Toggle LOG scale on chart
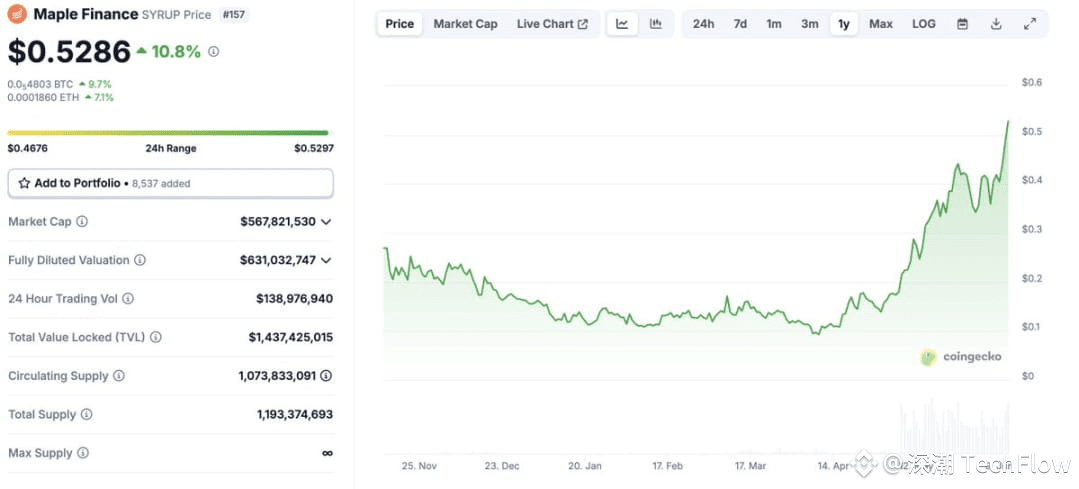The image size is (1079, 489). (x=923, y=24)
